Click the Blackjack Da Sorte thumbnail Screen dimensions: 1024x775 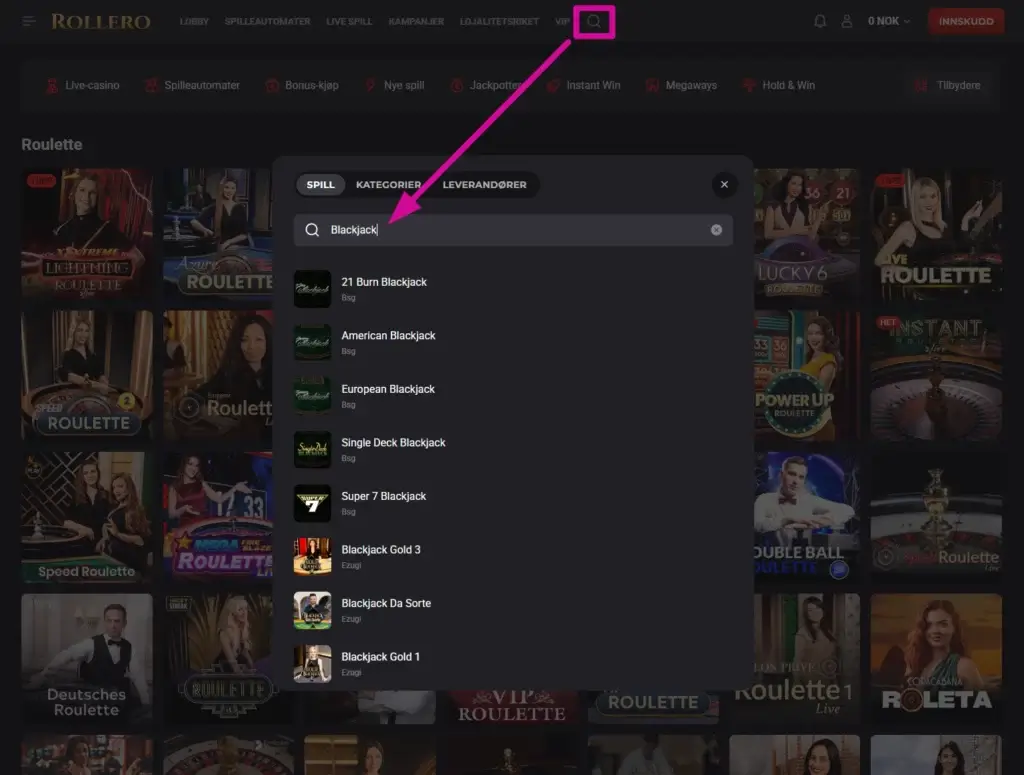click(x=312, y=610)
